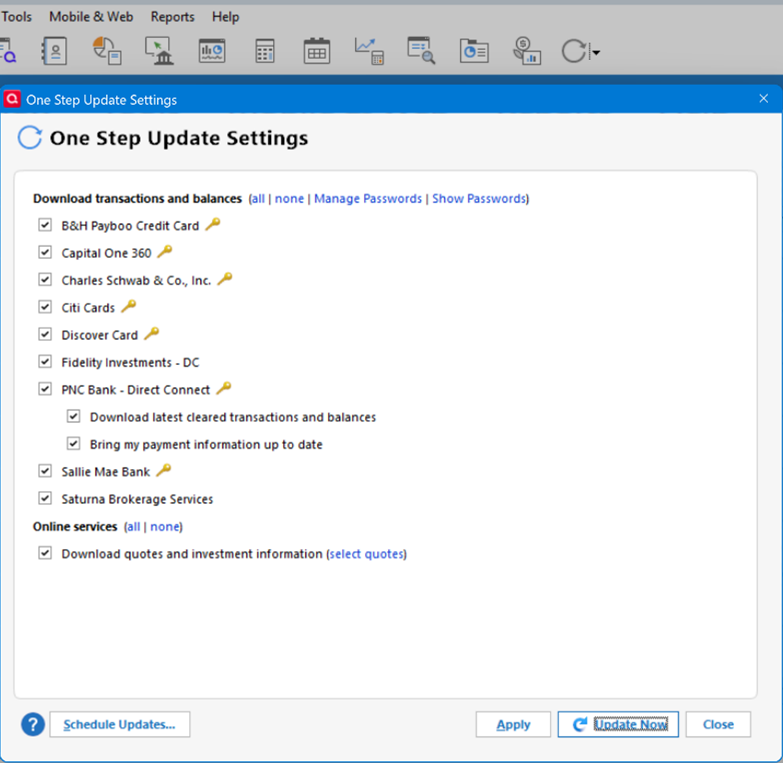Click the blue help question mark icon
This screenshot has height=763, width=783.
point(33,724)
